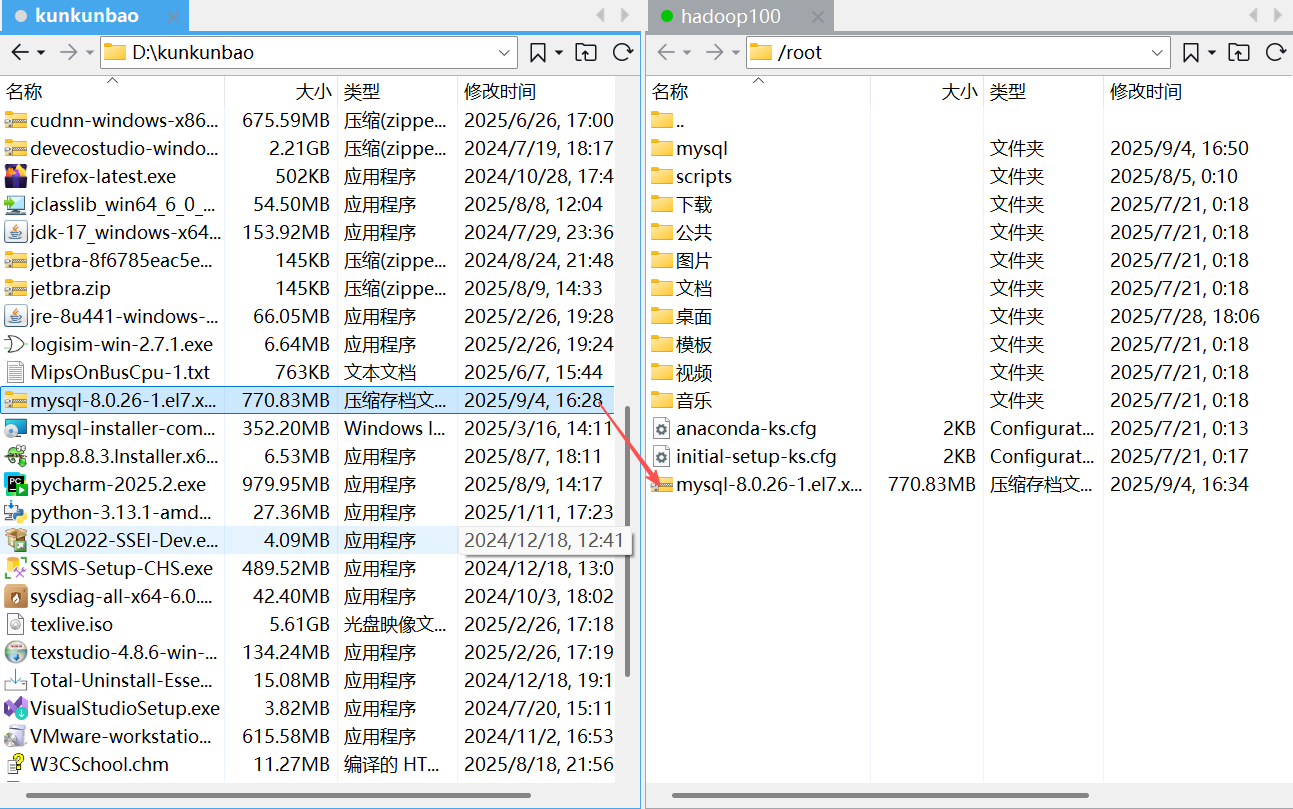1293x809 pixels.
Task: Open the remote address bar history dropdown
Action: tap(1158, 52)
